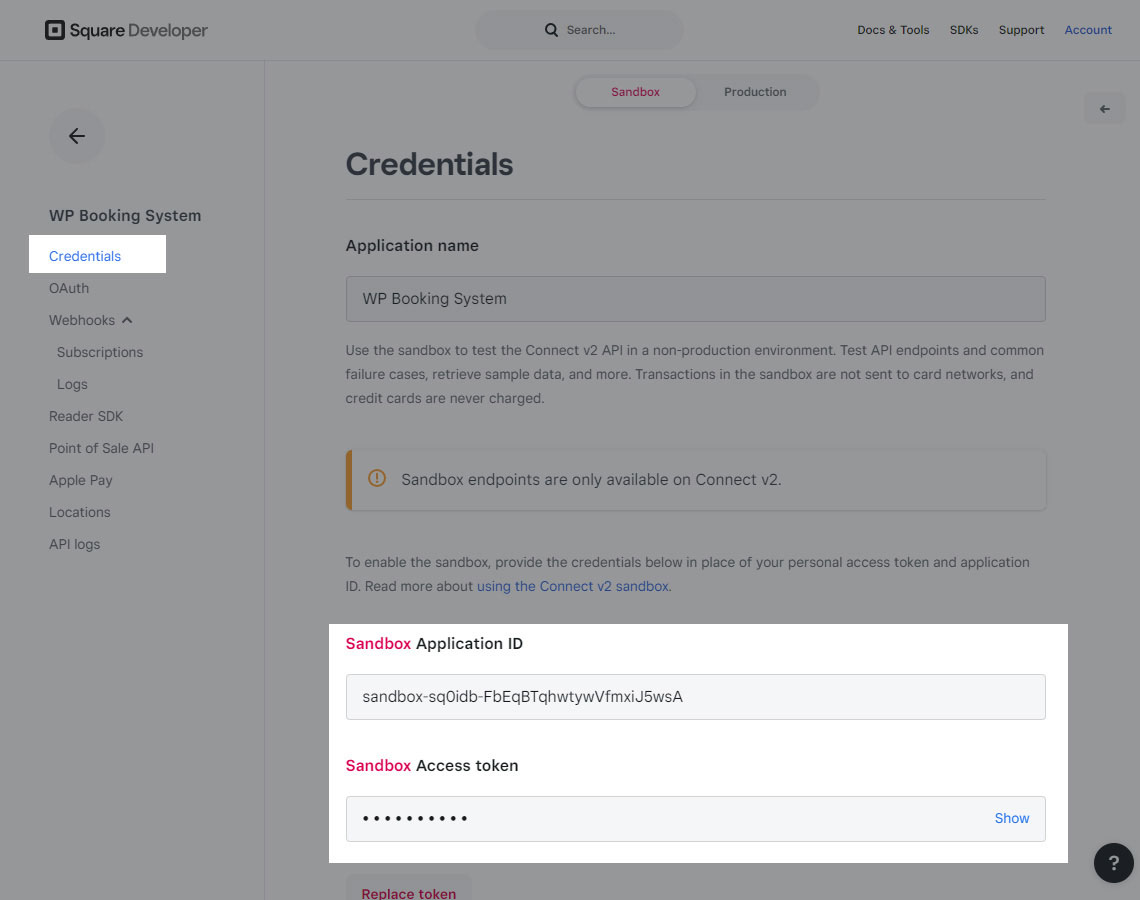Open the help question mark button
The width and height of the screenshot is (1140, 900).
click(x=1113, y=862)
